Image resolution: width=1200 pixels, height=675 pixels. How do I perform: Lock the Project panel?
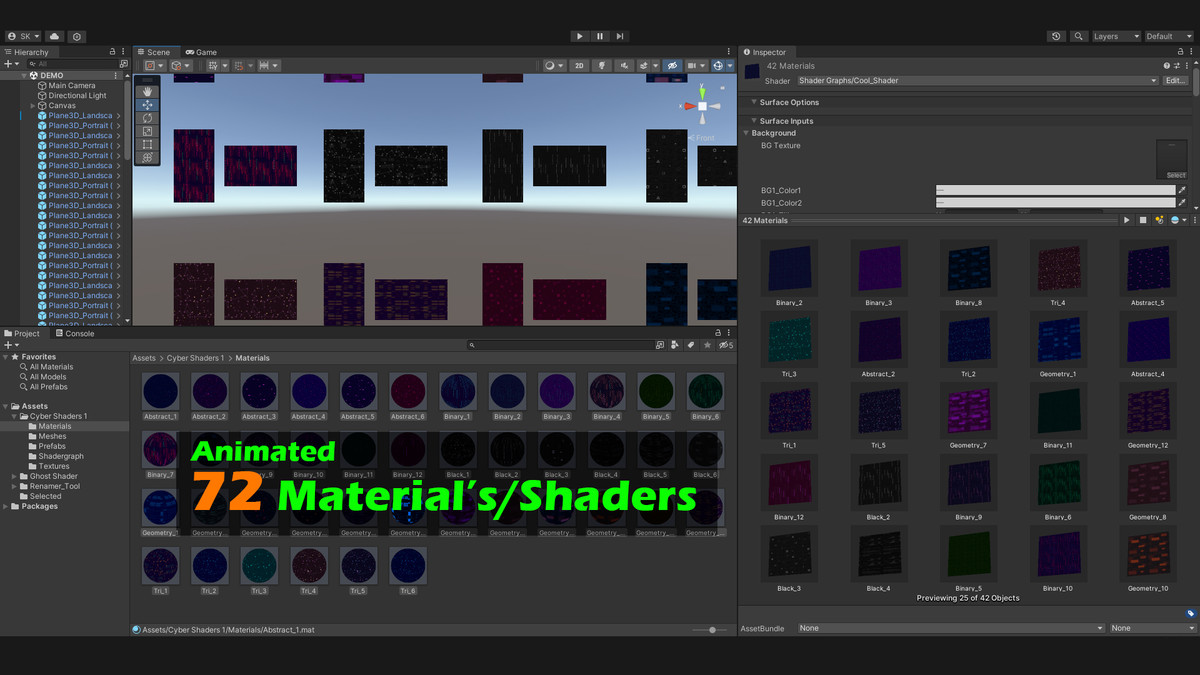[718, 333]
